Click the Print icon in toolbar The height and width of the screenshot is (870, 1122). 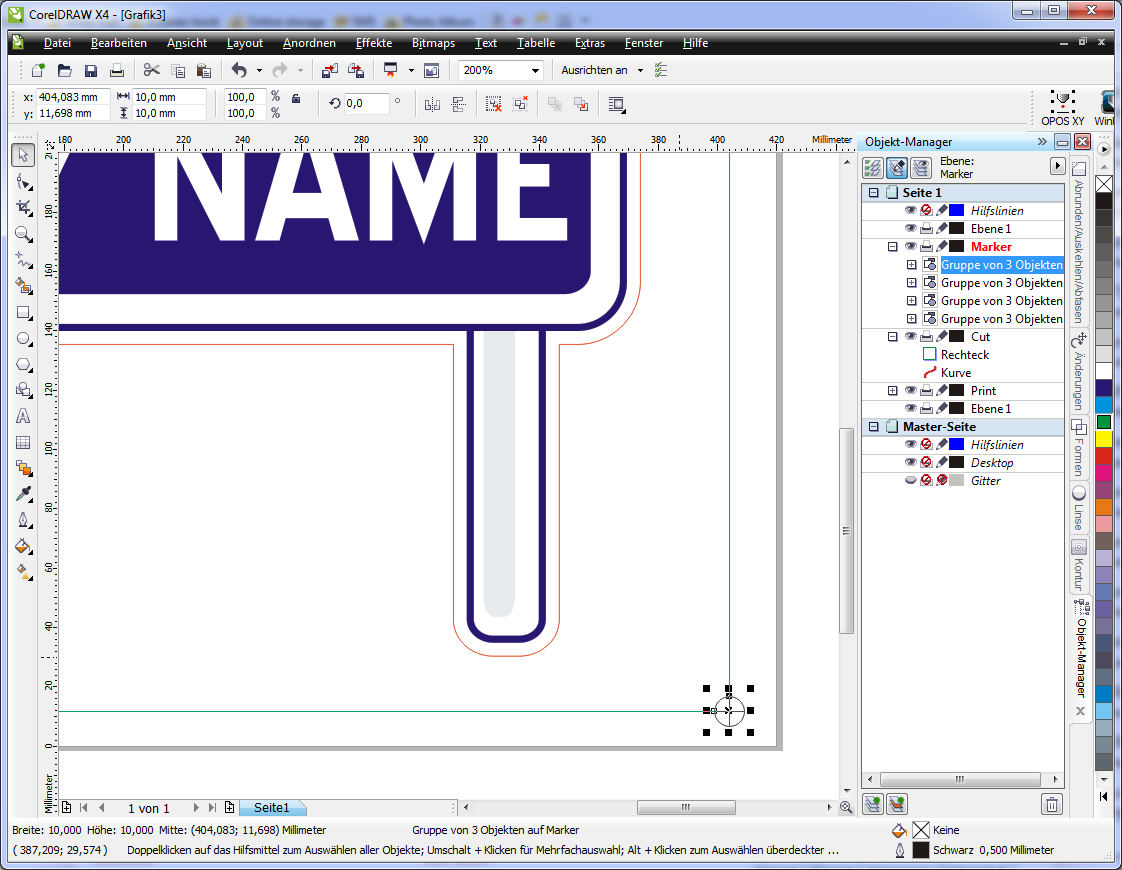click(117, 71)
